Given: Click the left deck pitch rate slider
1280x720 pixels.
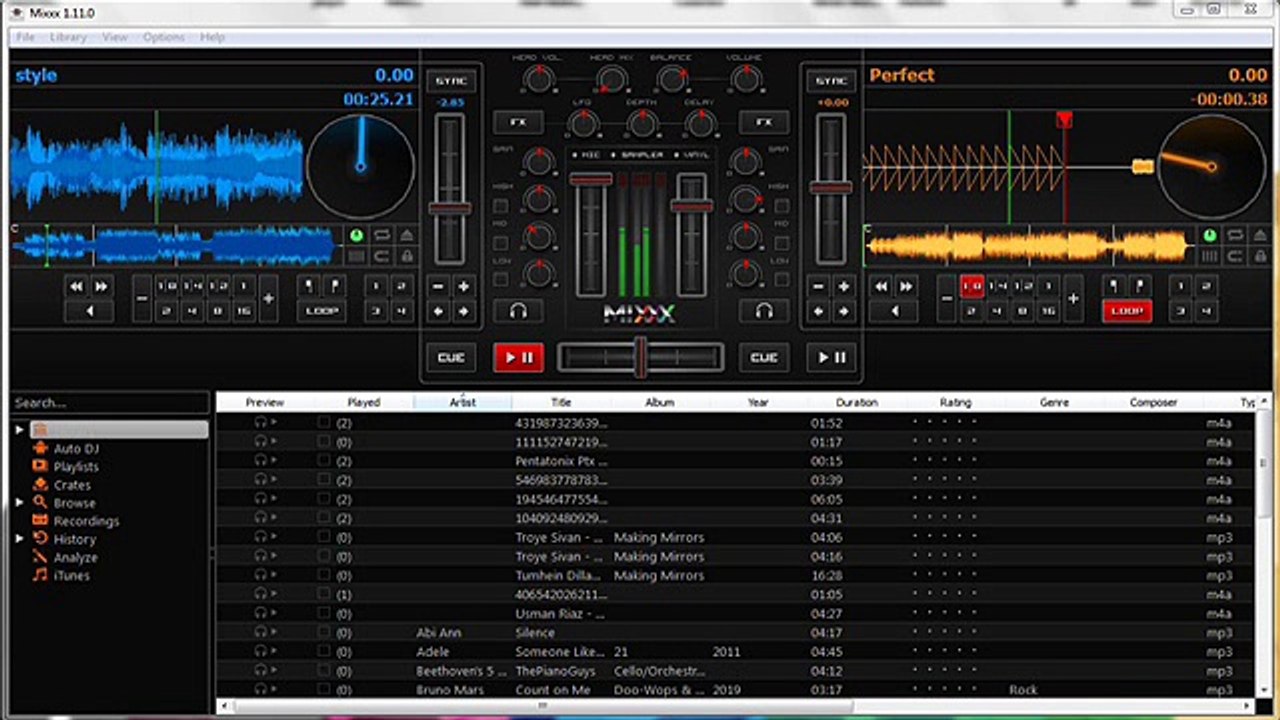Looking at the screenshot, I should tap(450, 208).
